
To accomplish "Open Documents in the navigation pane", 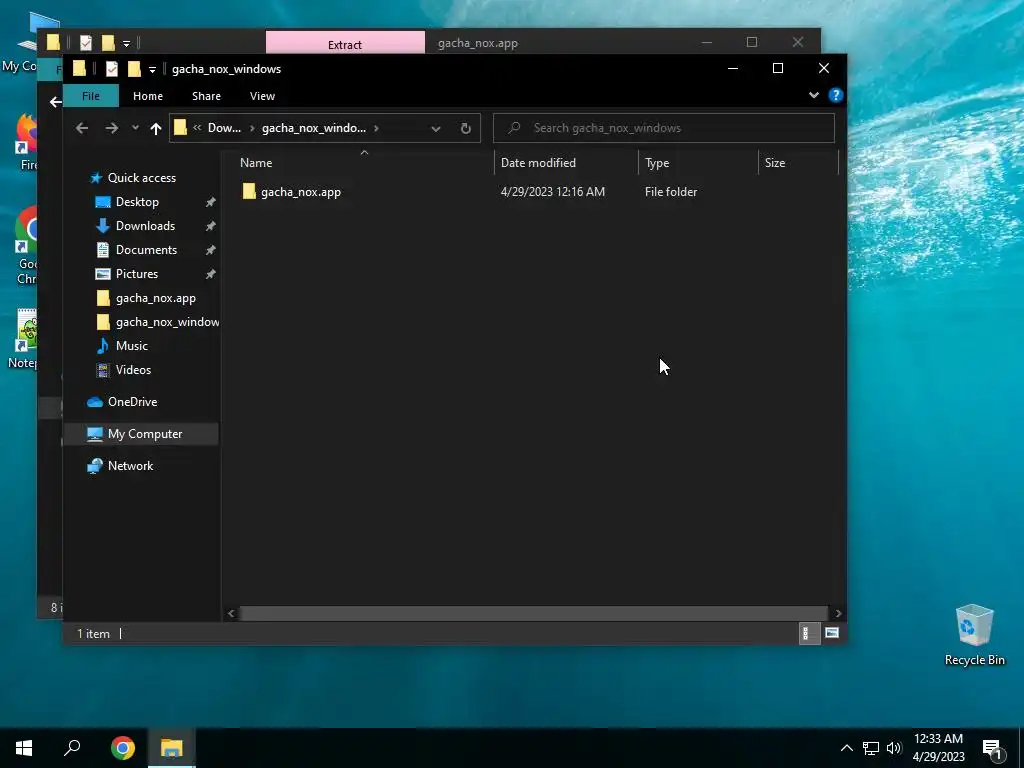I will coord(146,250).
